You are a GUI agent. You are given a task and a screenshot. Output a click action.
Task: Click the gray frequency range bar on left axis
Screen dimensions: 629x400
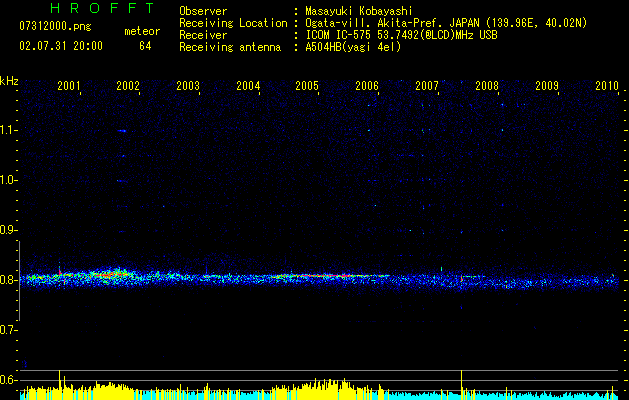[19, 280]
